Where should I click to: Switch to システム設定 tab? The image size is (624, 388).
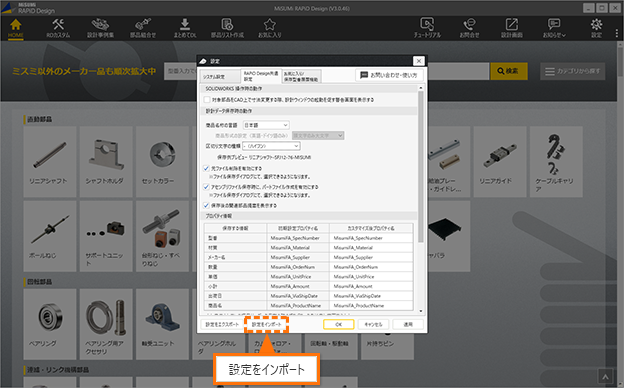coord(220,76)
